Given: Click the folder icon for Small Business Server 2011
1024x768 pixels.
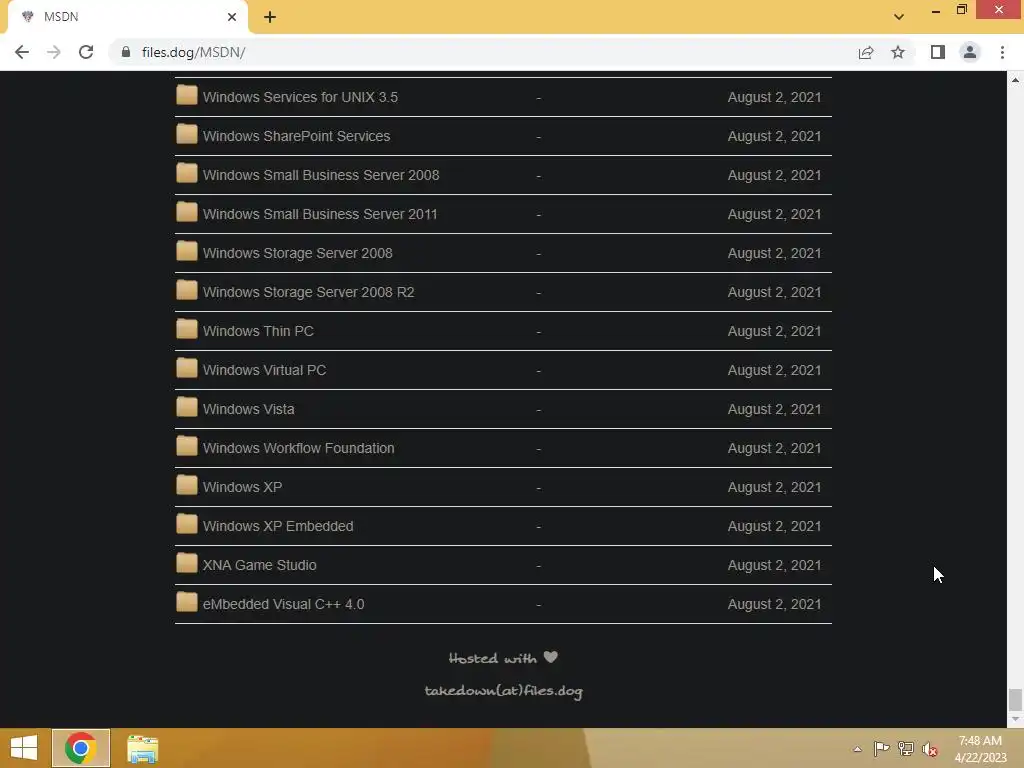Looking at the screenshot, I should (x=187, y=212).
